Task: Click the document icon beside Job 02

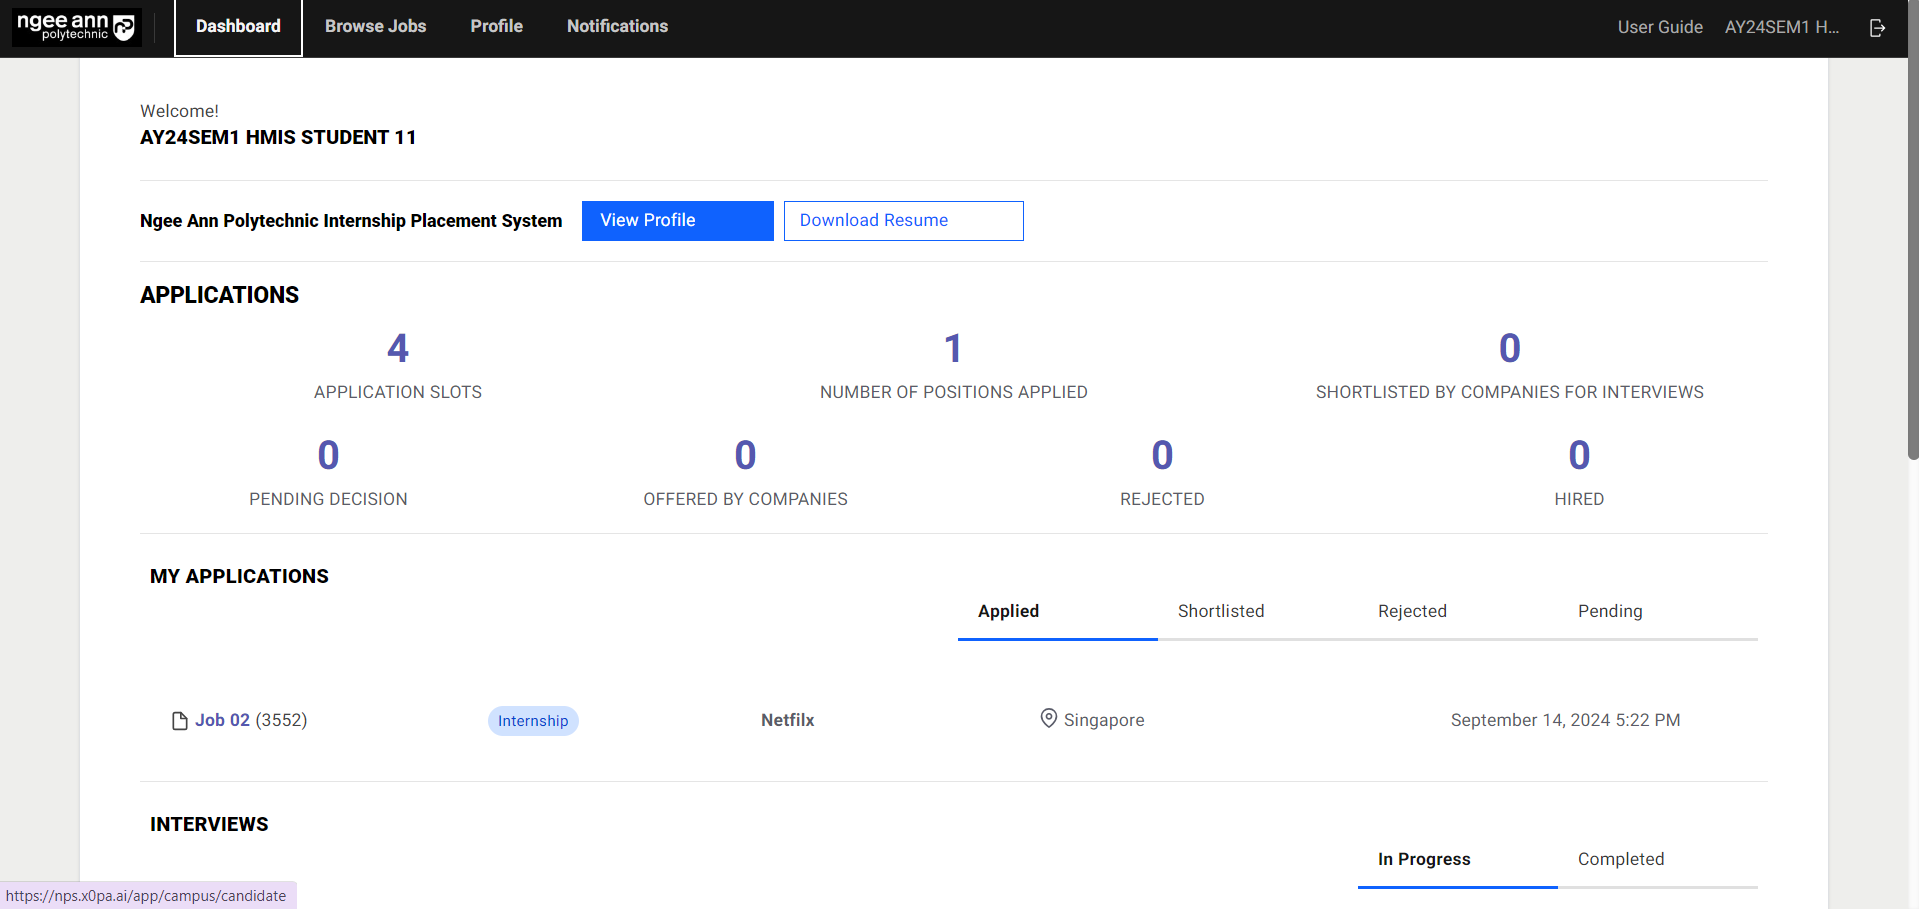Action: tap(180, 721)
